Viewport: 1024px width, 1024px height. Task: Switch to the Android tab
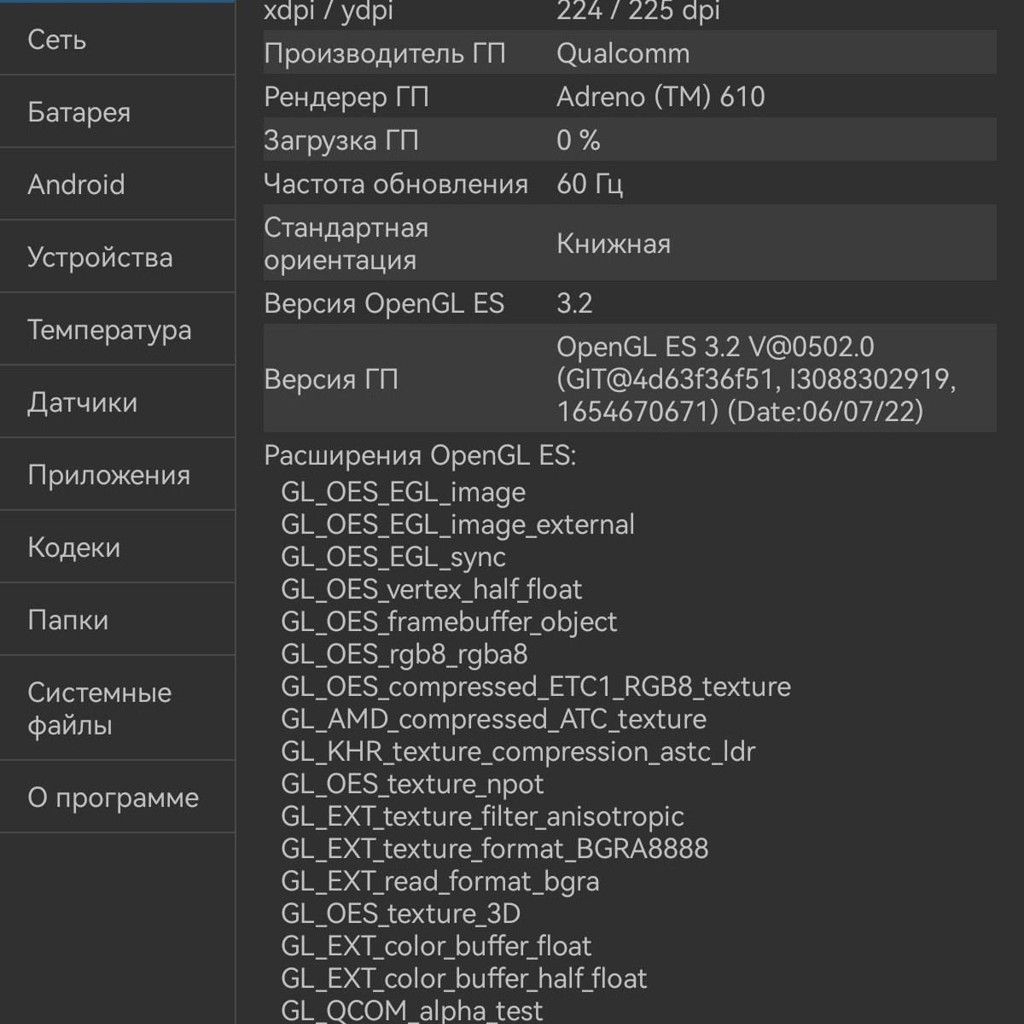[x=118, y=184]
